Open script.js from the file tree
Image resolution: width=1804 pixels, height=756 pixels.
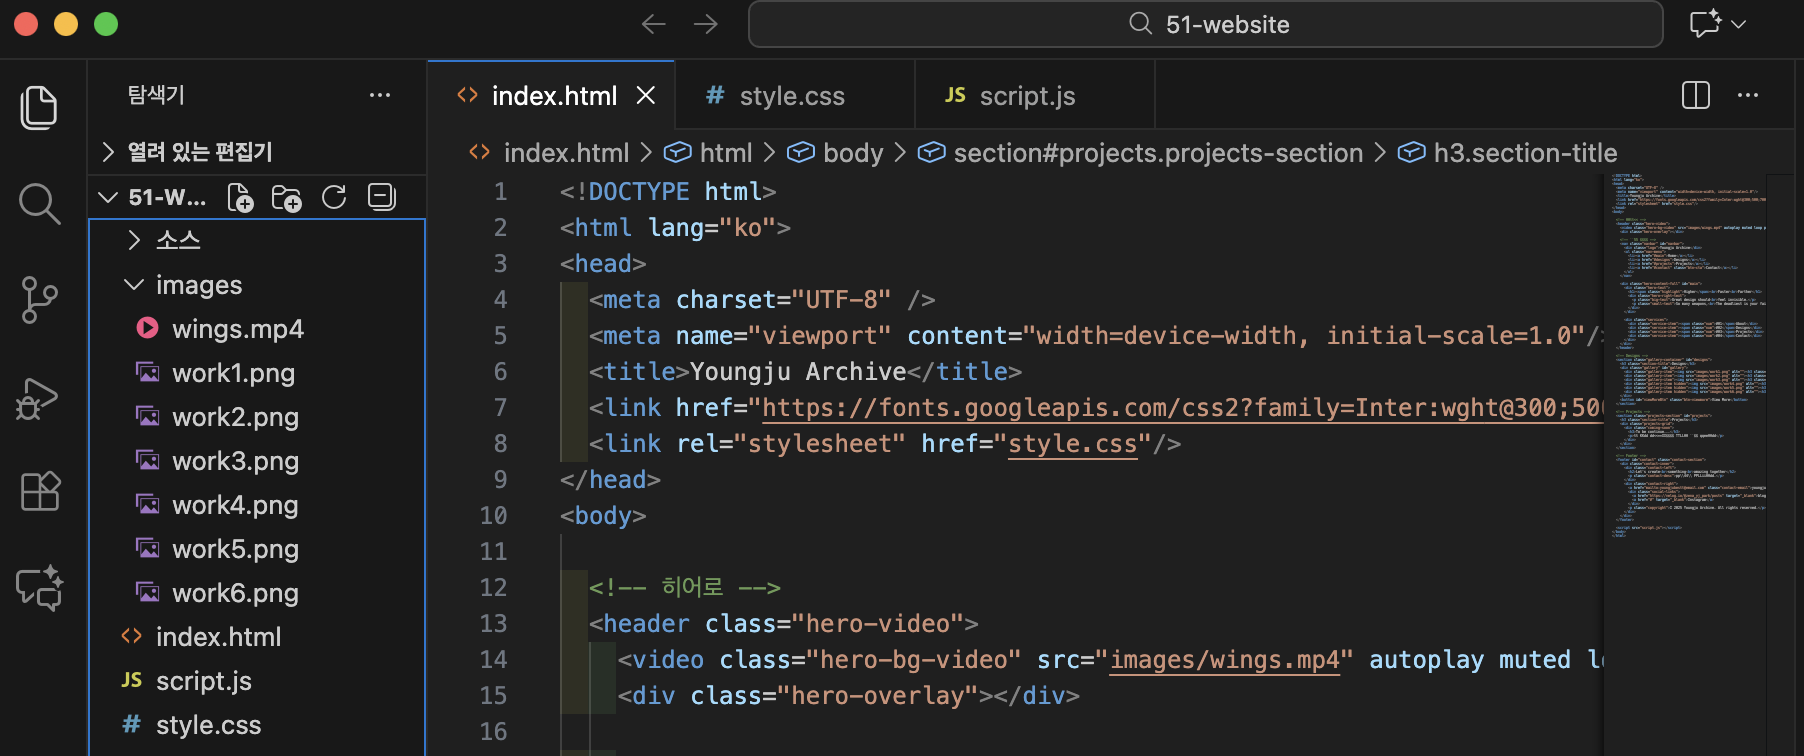[258, 681]
